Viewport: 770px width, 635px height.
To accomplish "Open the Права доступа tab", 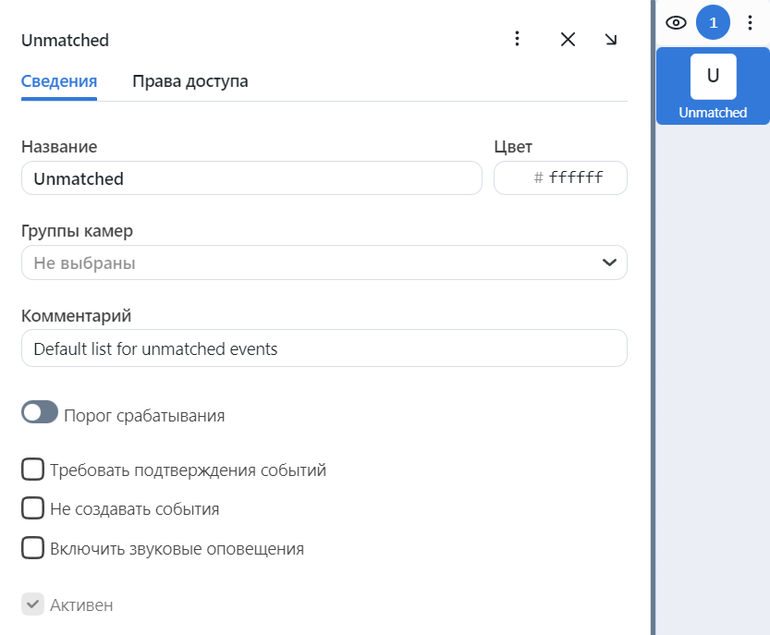I will coord(190,81).
